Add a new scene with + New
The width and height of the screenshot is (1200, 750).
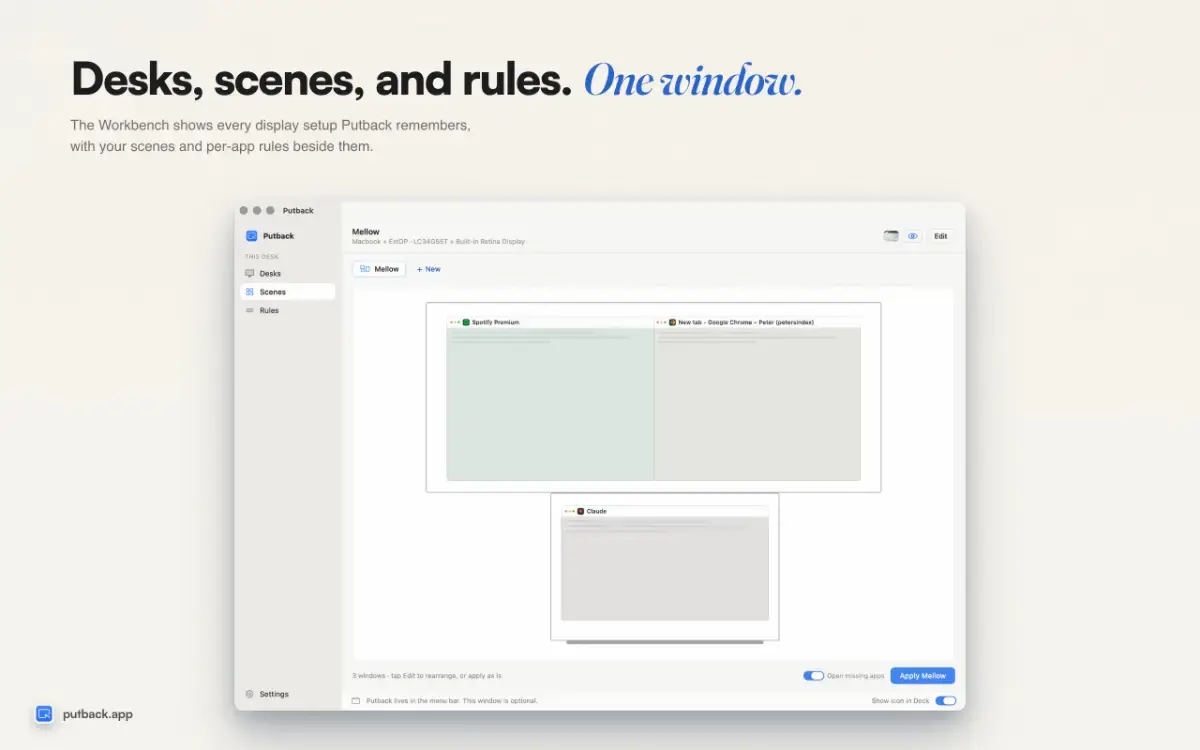pos(429,269)
